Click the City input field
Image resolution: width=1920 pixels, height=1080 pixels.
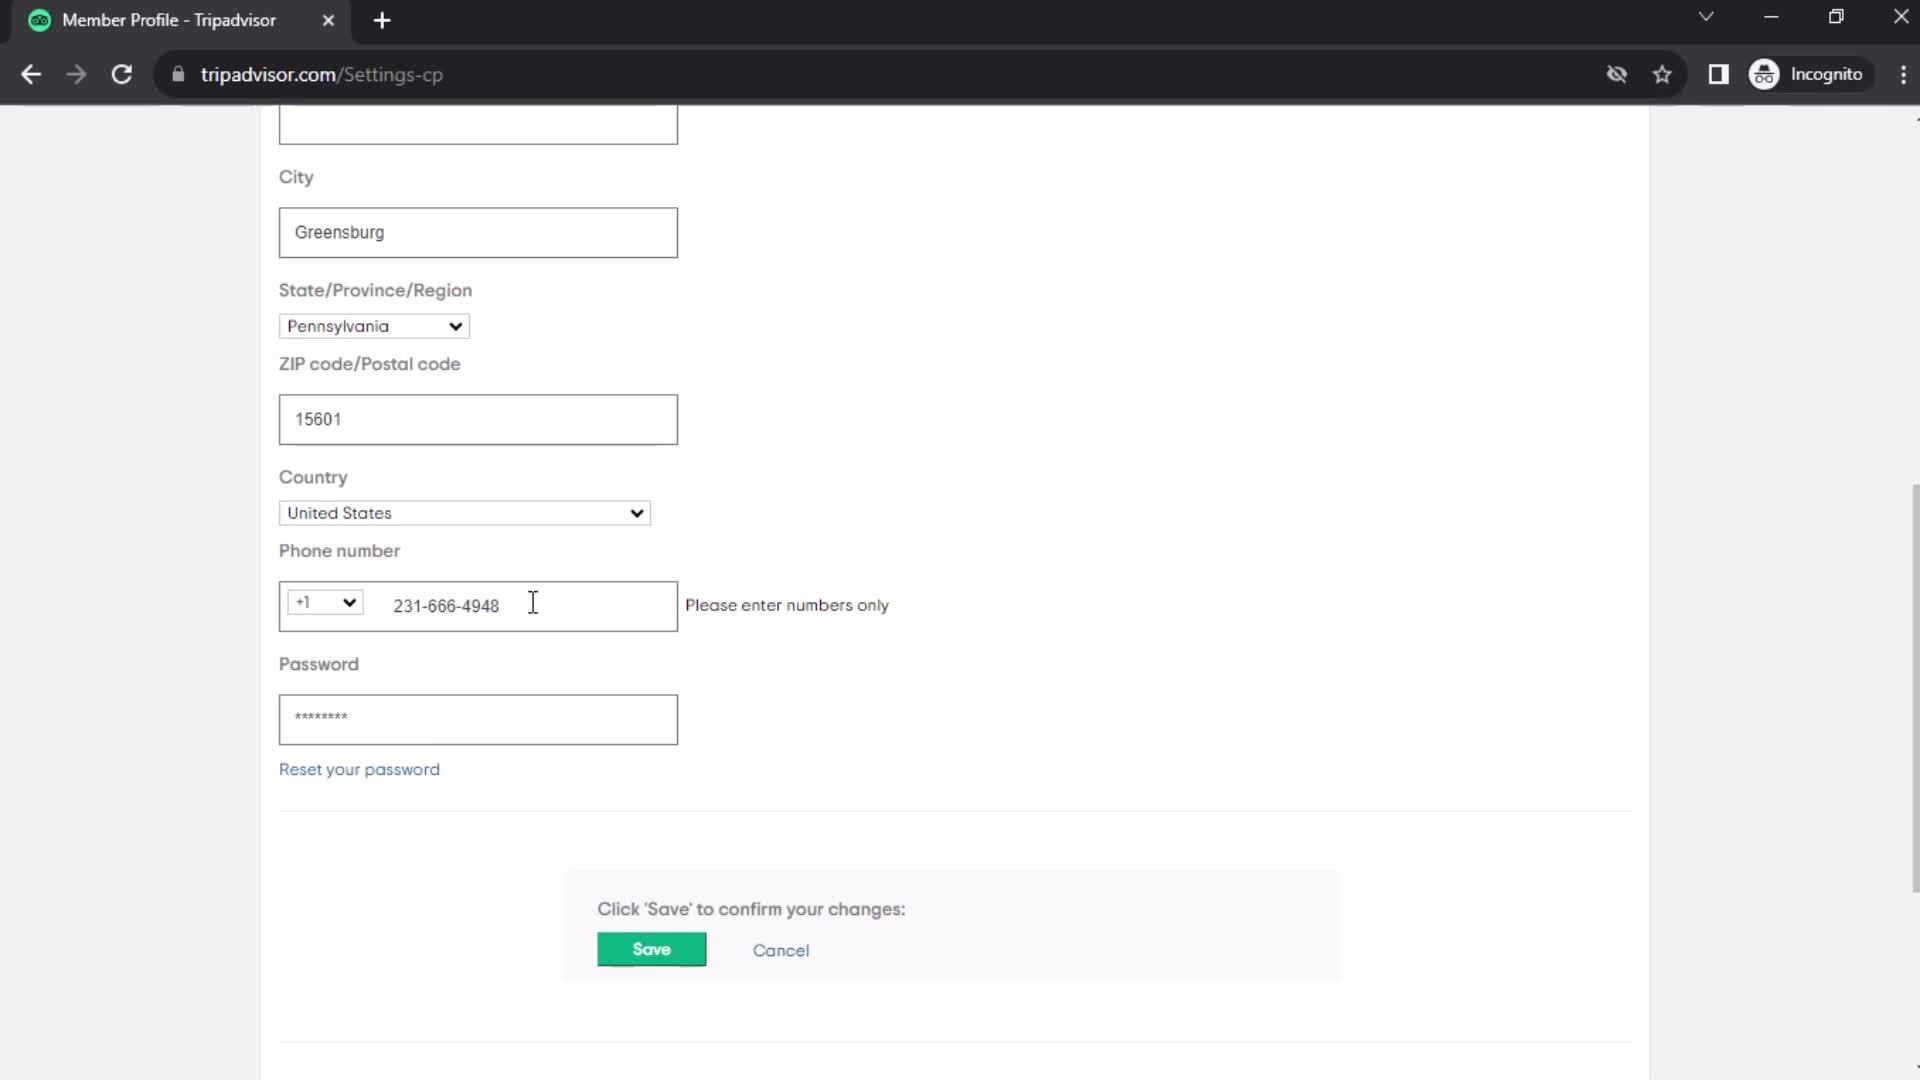point(477,232)
